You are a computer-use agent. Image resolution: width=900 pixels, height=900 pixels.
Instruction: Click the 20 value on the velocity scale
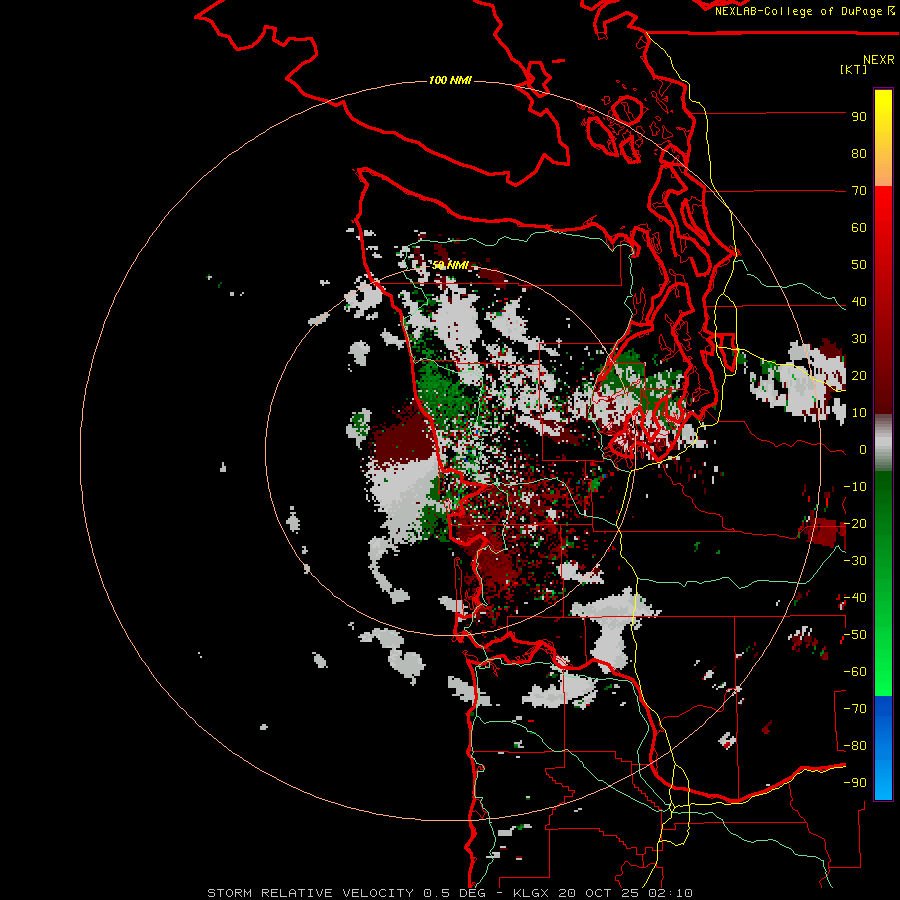[859, 376]
